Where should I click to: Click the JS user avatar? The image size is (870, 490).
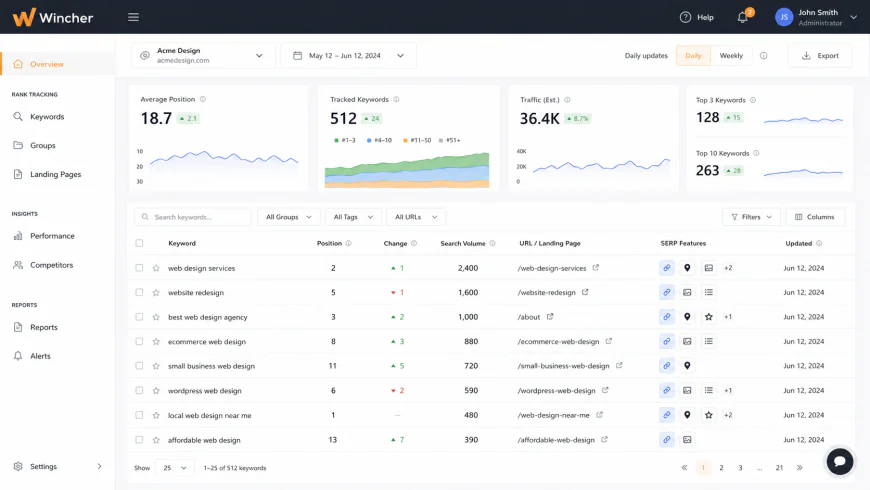783,17
